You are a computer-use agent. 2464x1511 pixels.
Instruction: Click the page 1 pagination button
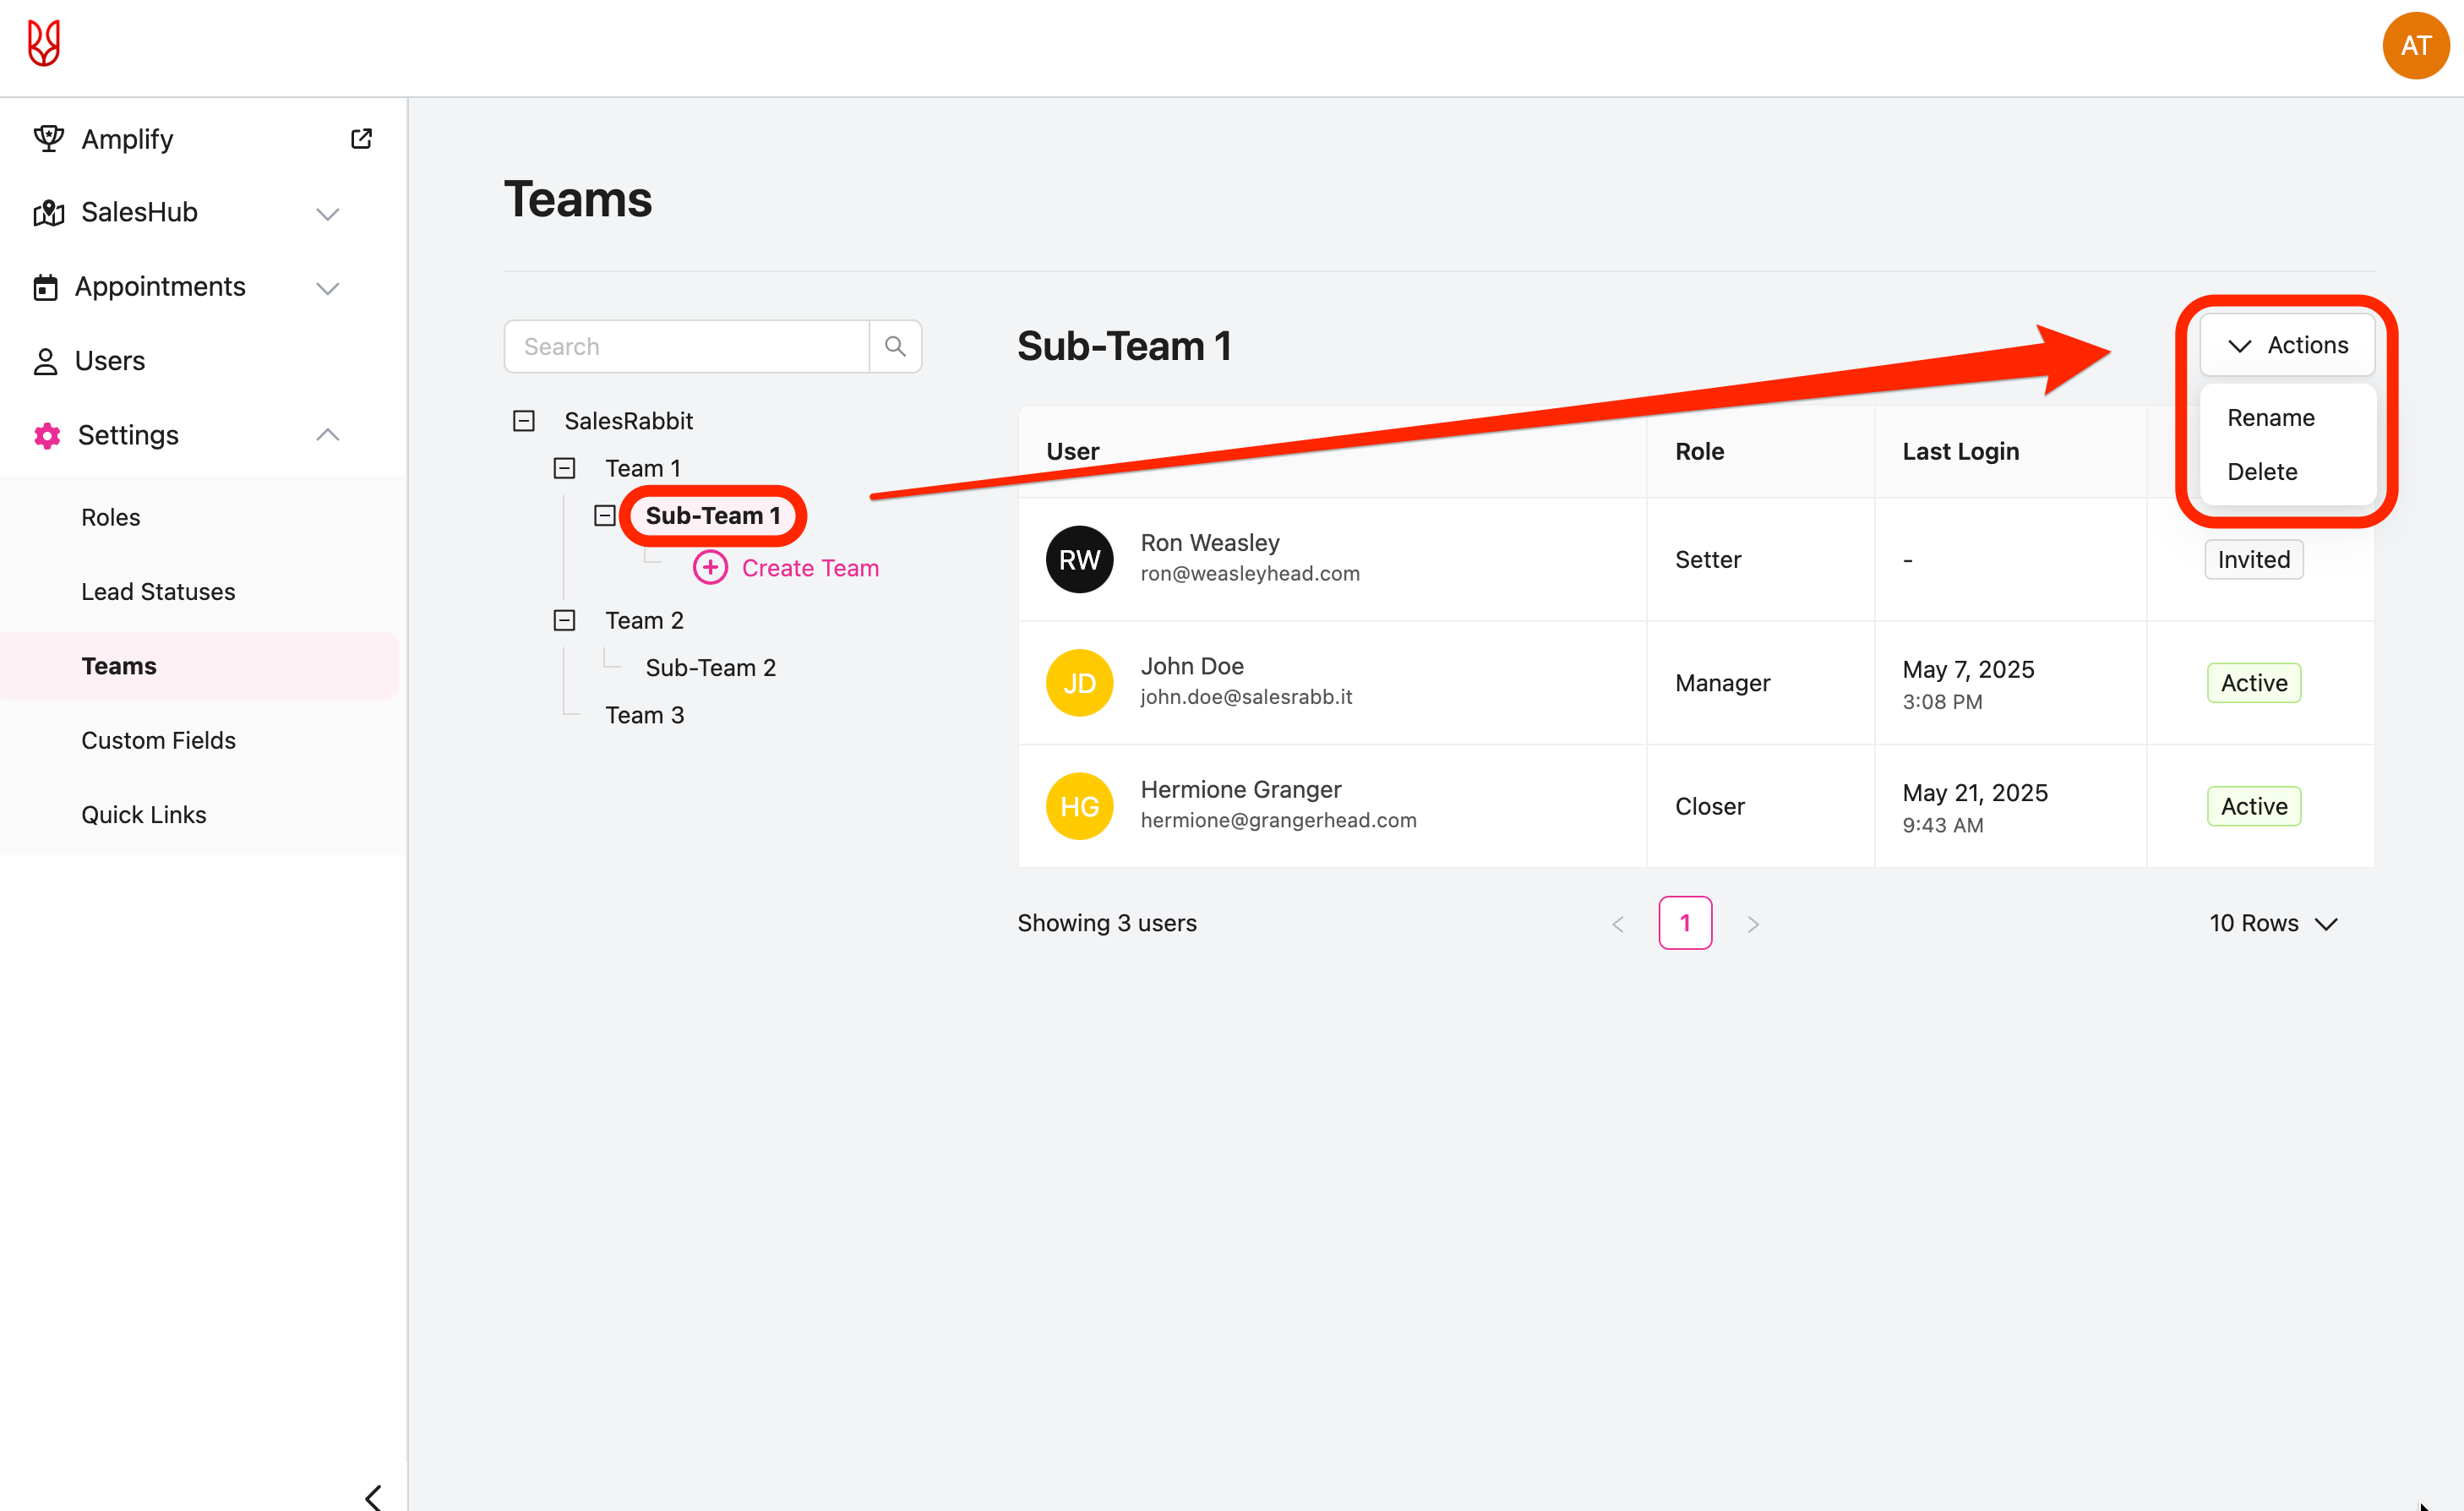point(1684,923)
